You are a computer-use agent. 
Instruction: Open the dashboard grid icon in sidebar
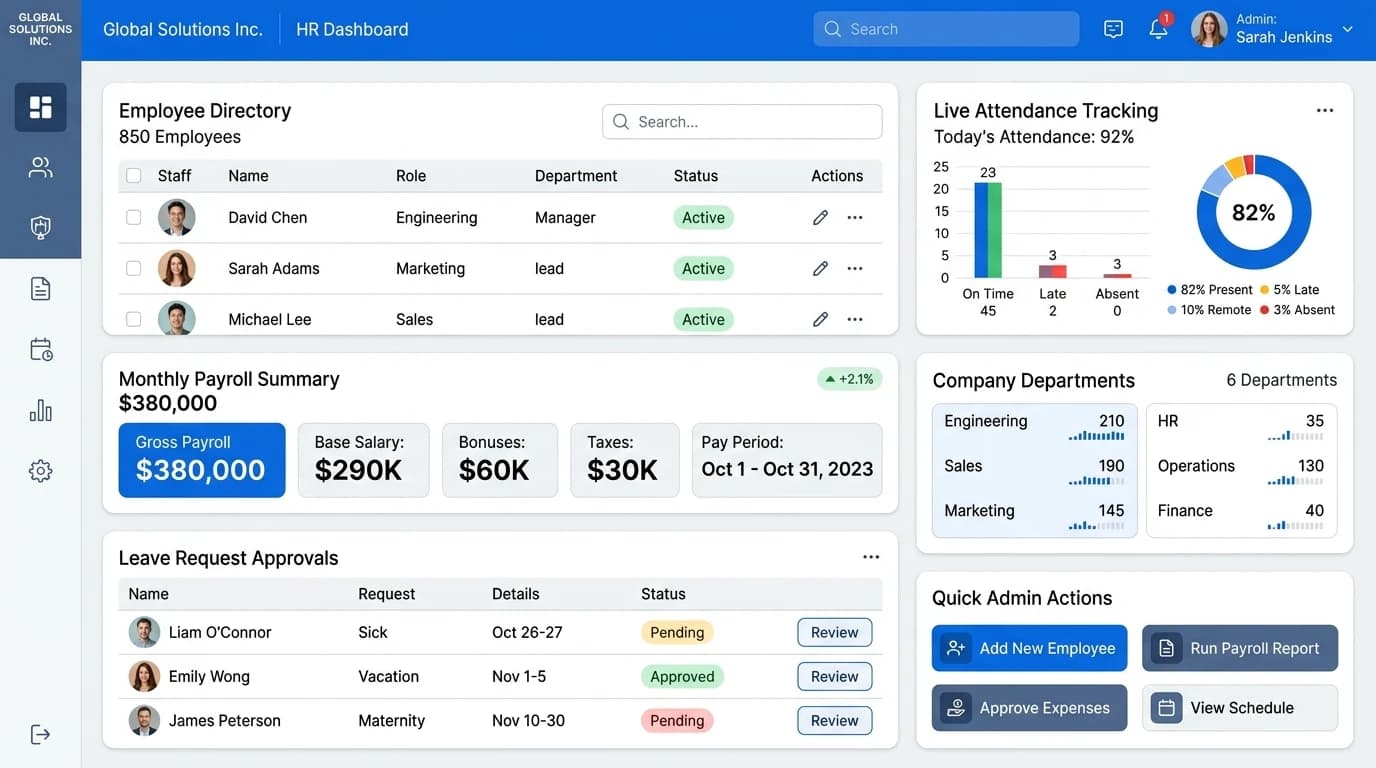(41, 107)
